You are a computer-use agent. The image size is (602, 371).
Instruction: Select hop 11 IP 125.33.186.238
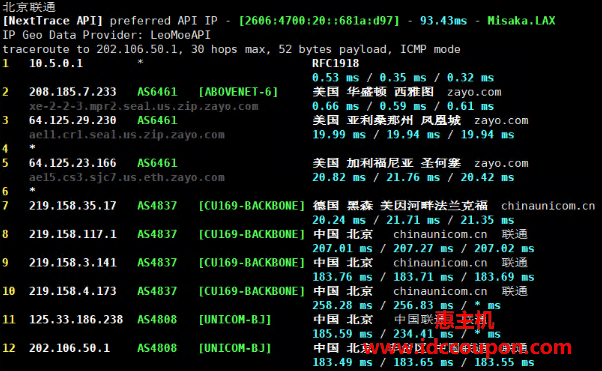[x=76, y=319]
